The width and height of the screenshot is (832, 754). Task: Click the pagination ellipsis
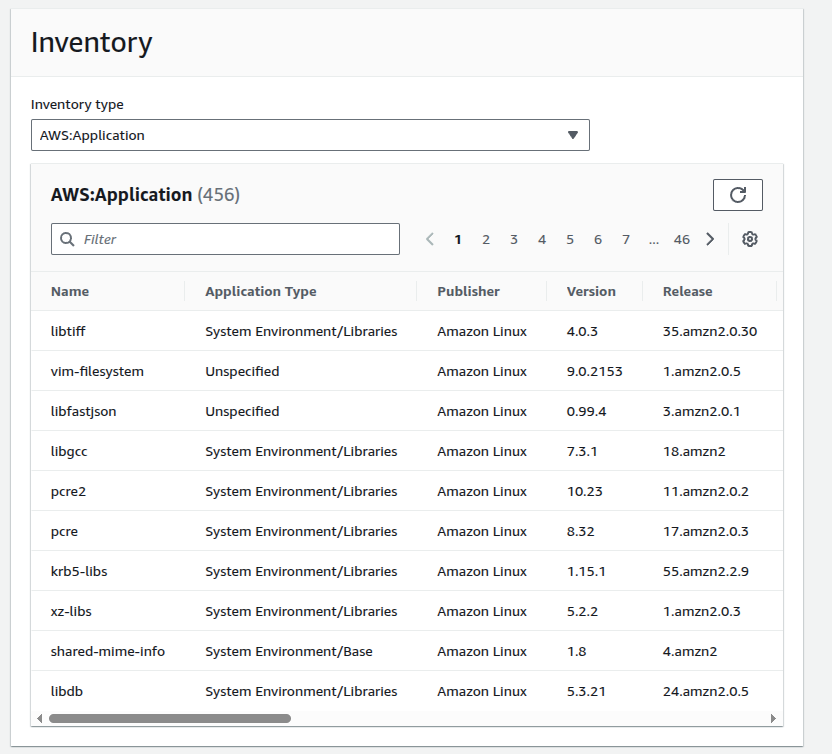tap(654, 240)
